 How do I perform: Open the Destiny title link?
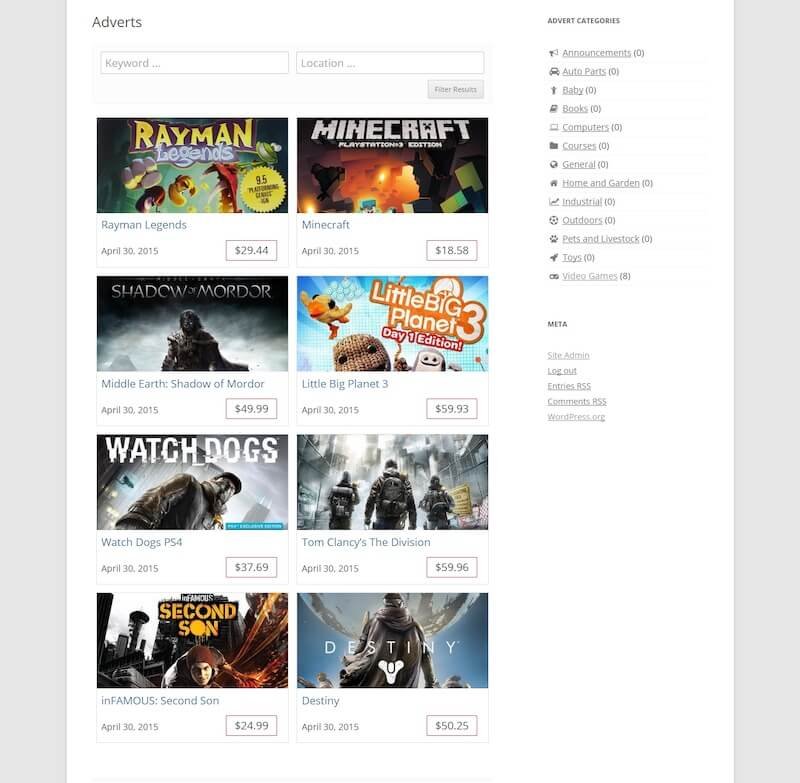click(320, 701)
